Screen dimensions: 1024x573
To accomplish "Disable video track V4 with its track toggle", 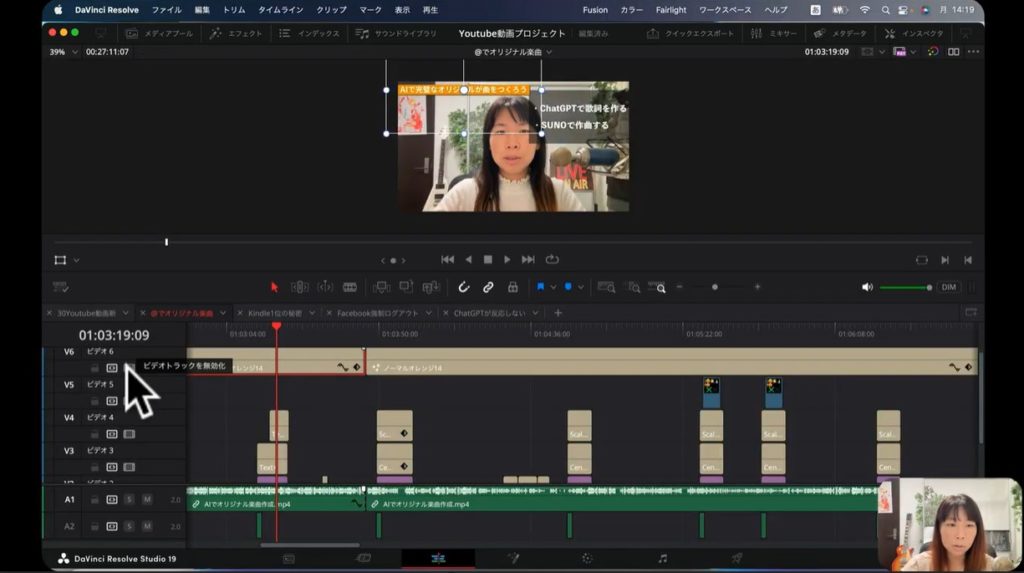I will (x=129, y=434).
